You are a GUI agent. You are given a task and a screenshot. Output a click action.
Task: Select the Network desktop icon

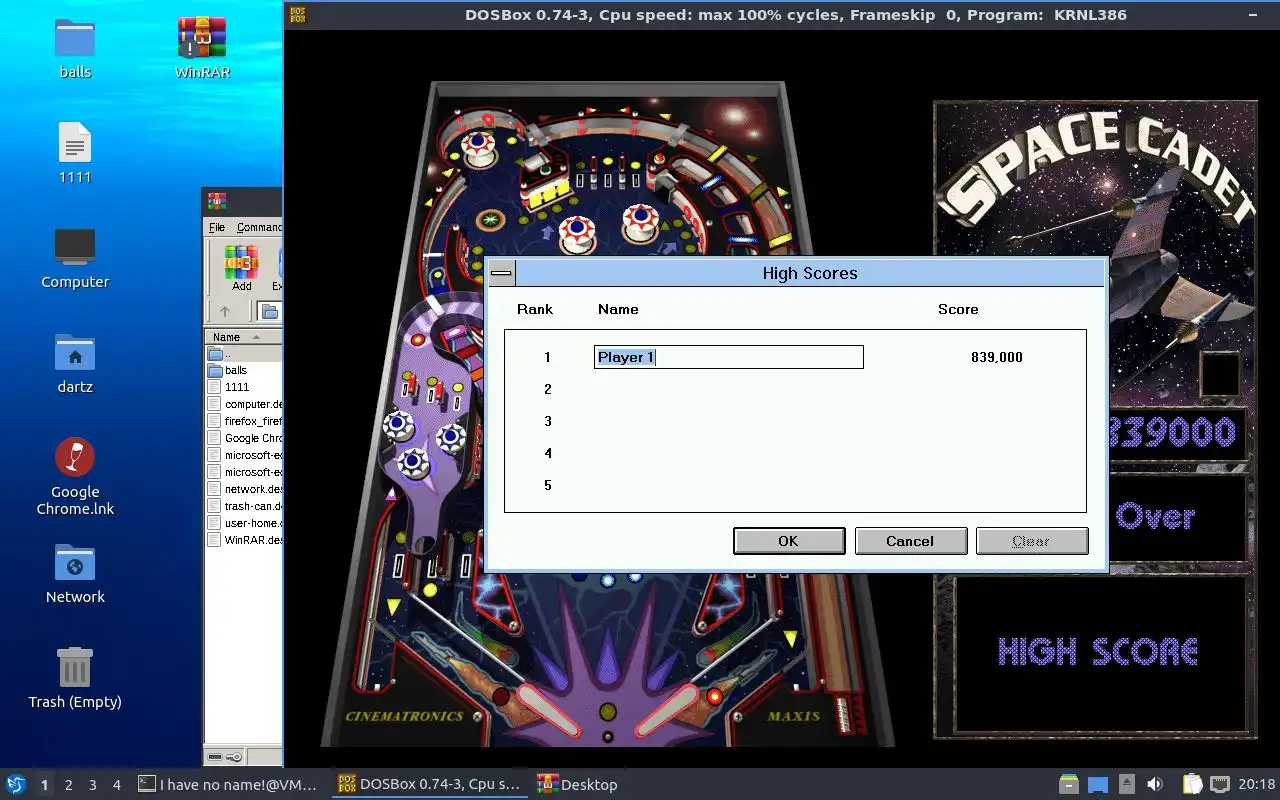click(x=75, y=573)
